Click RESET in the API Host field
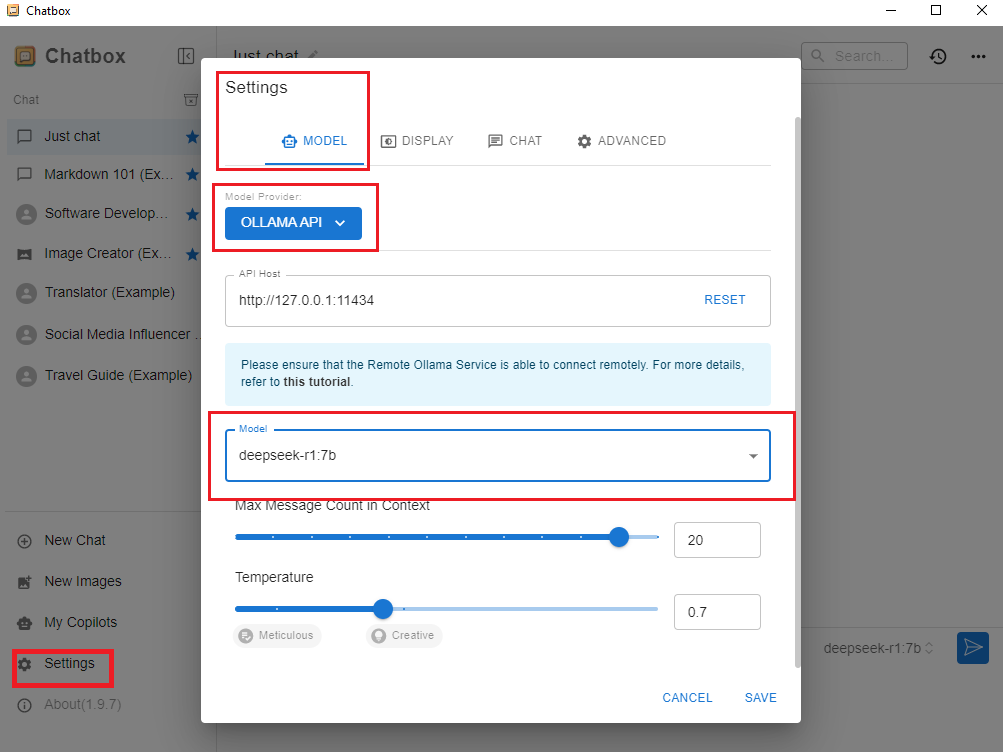 [x=725, y=300]
